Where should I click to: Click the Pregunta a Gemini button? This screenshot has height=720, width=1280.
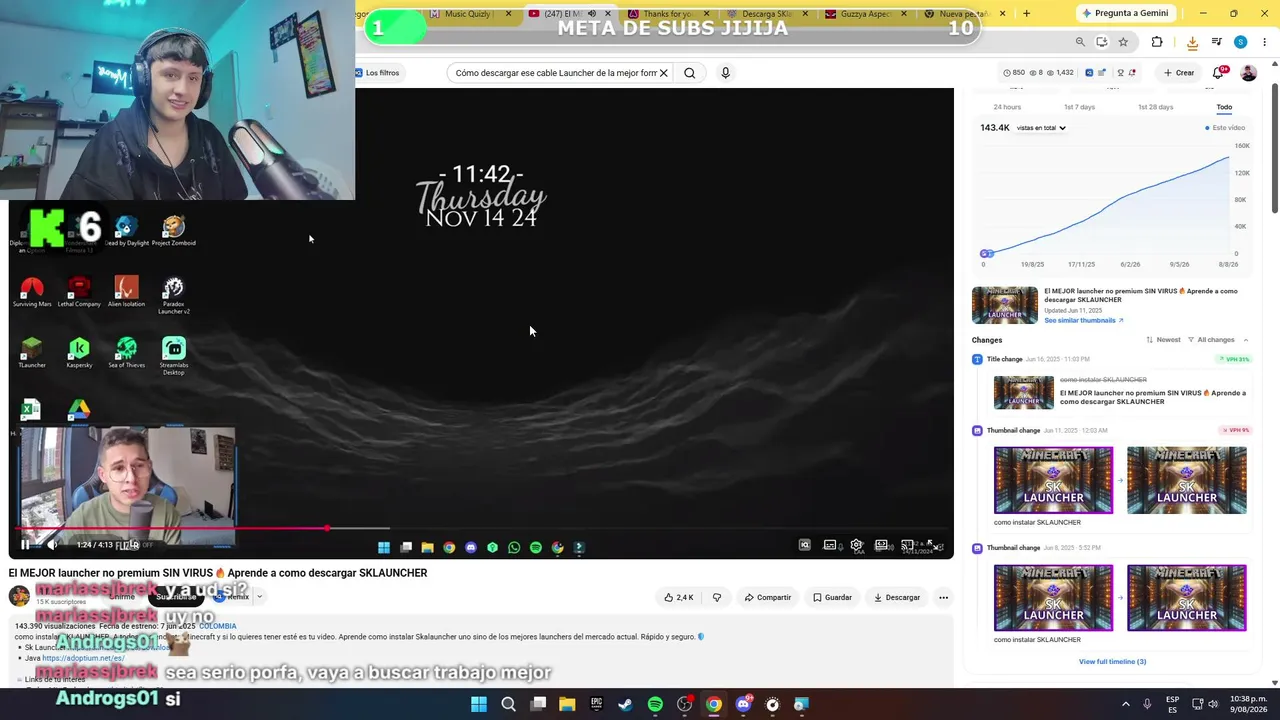(1125, 14)
